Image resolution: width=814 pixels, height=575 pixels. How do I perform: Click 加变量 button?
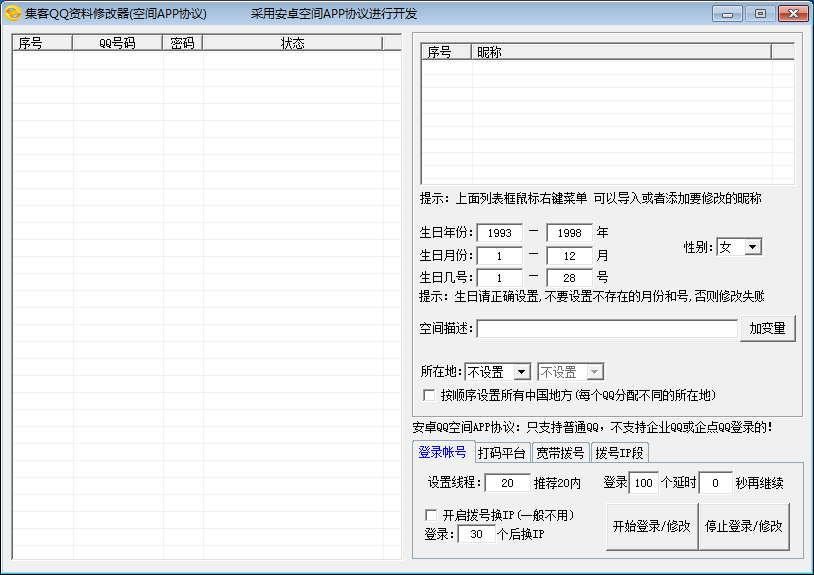pyautogui.click(x=768, y=328)
